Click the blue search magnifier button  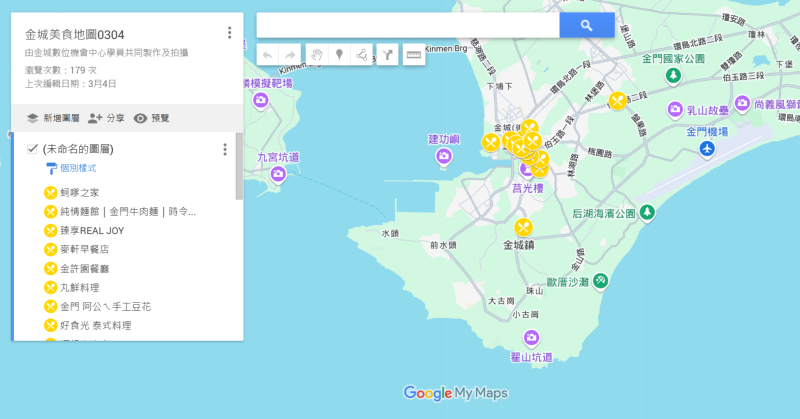(587, 25)
